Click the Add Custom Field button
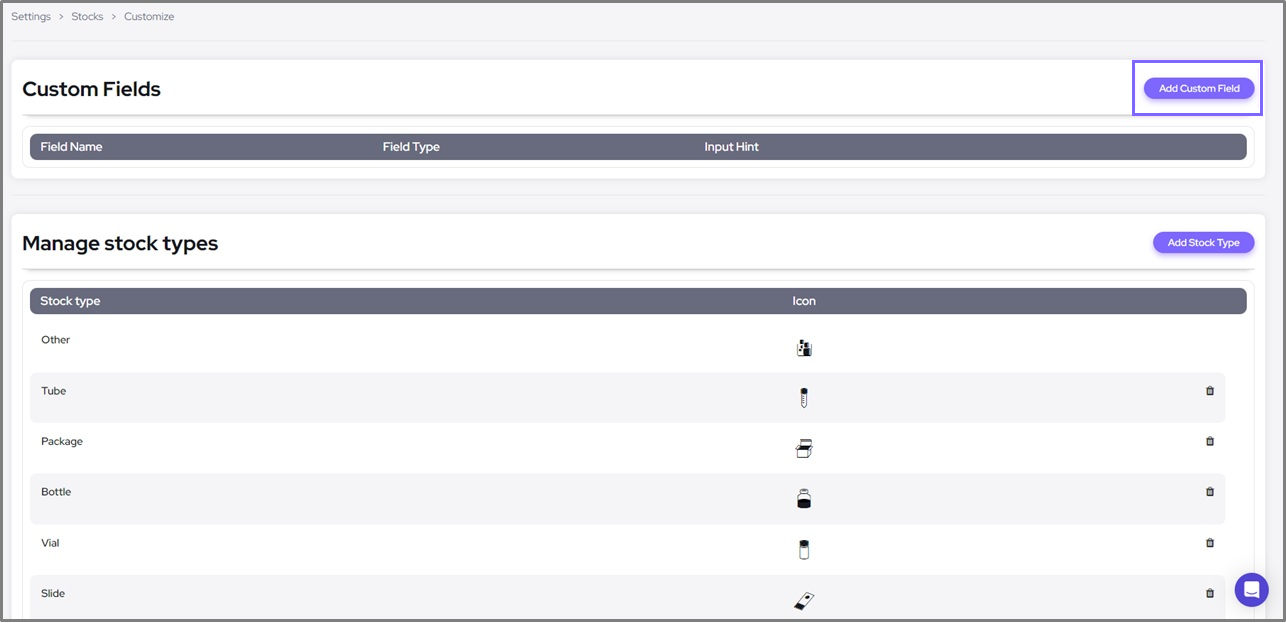Image resolution: width=1286 pixels, height=623 pixels. click(x=1198, y=88)
